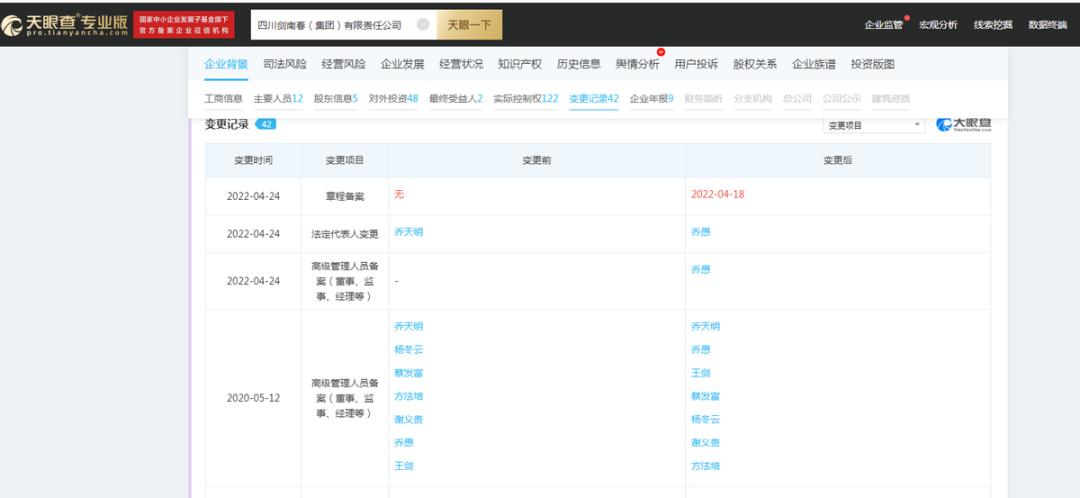Click the red official credit agency badge

184,25
